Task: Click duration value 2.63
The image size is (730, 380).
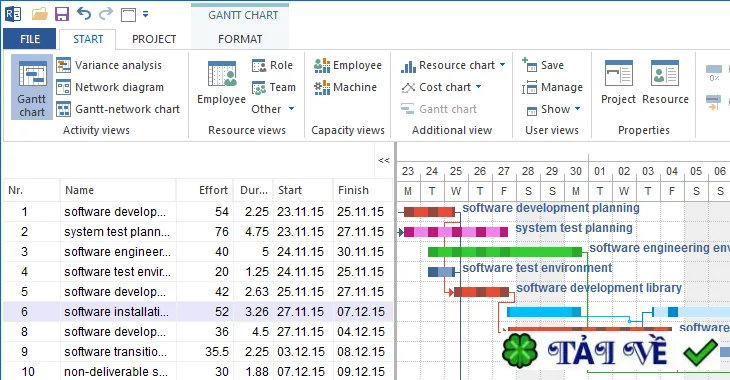Action: [x=257, y=292]
